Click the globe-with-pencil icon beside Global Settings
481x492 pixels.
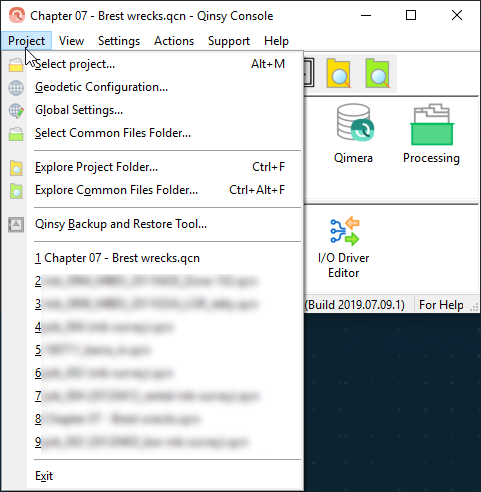(16, 111)
